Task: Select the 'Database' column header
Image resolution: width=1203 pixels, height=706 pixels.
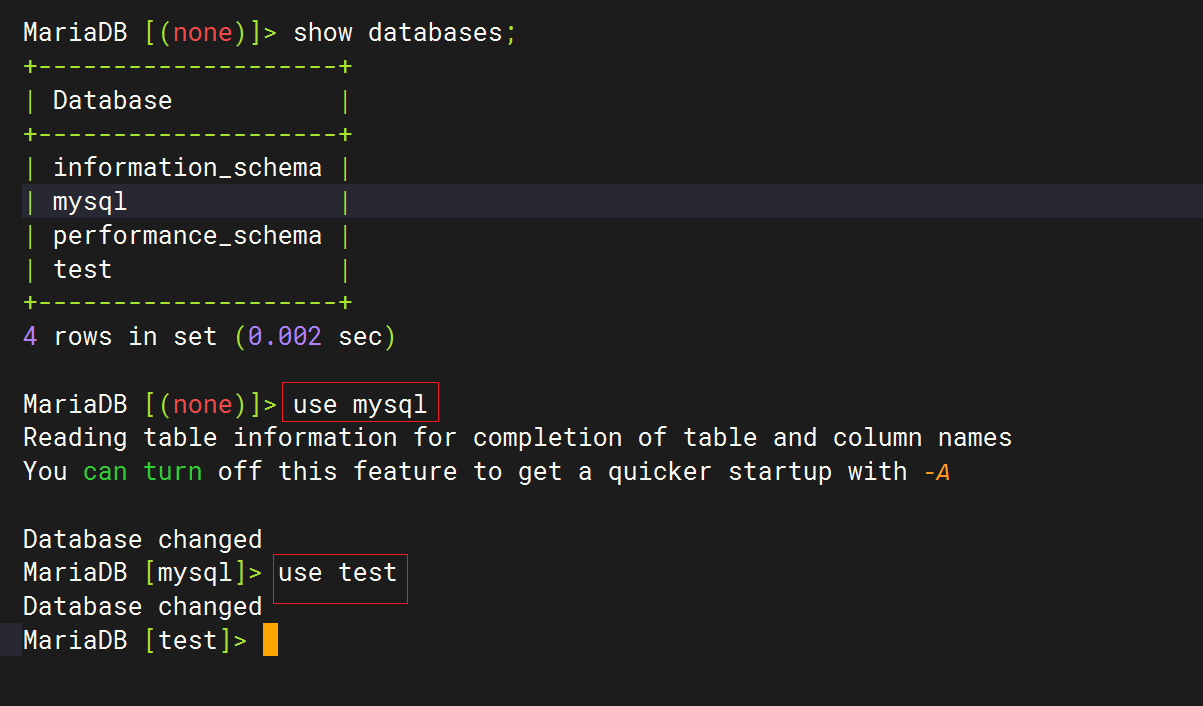Action: point(112,100)
